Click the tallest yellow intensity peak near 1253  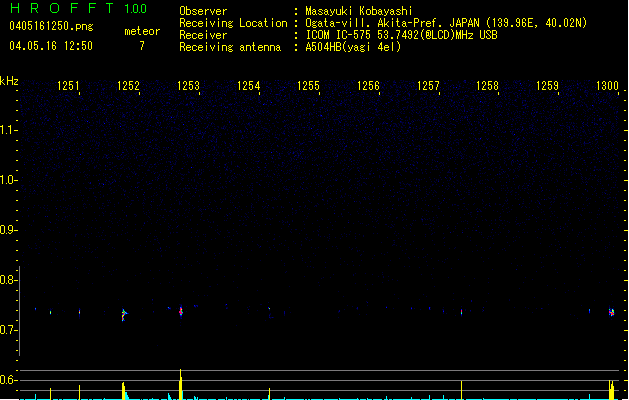click(x=181, y=384)
